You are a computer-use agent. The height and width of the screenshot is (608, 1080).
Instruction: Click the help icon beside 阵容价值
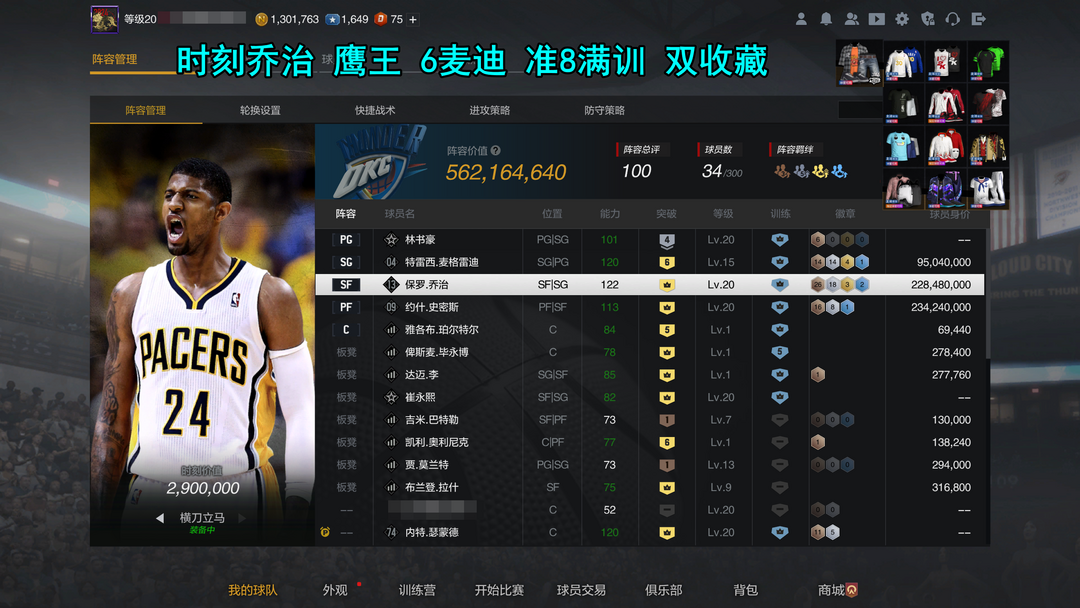(x=496, y=151)
